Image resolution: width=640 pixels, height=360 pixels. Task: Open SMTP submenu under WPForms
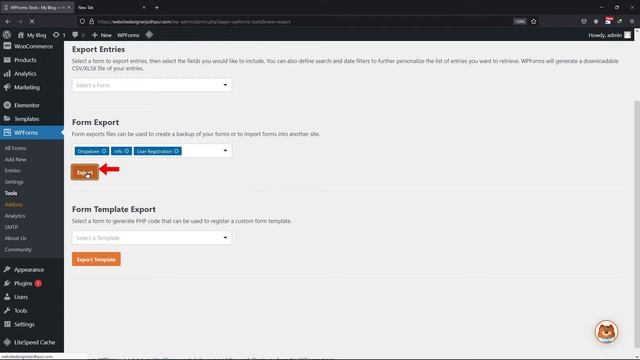tap(11, 227)
